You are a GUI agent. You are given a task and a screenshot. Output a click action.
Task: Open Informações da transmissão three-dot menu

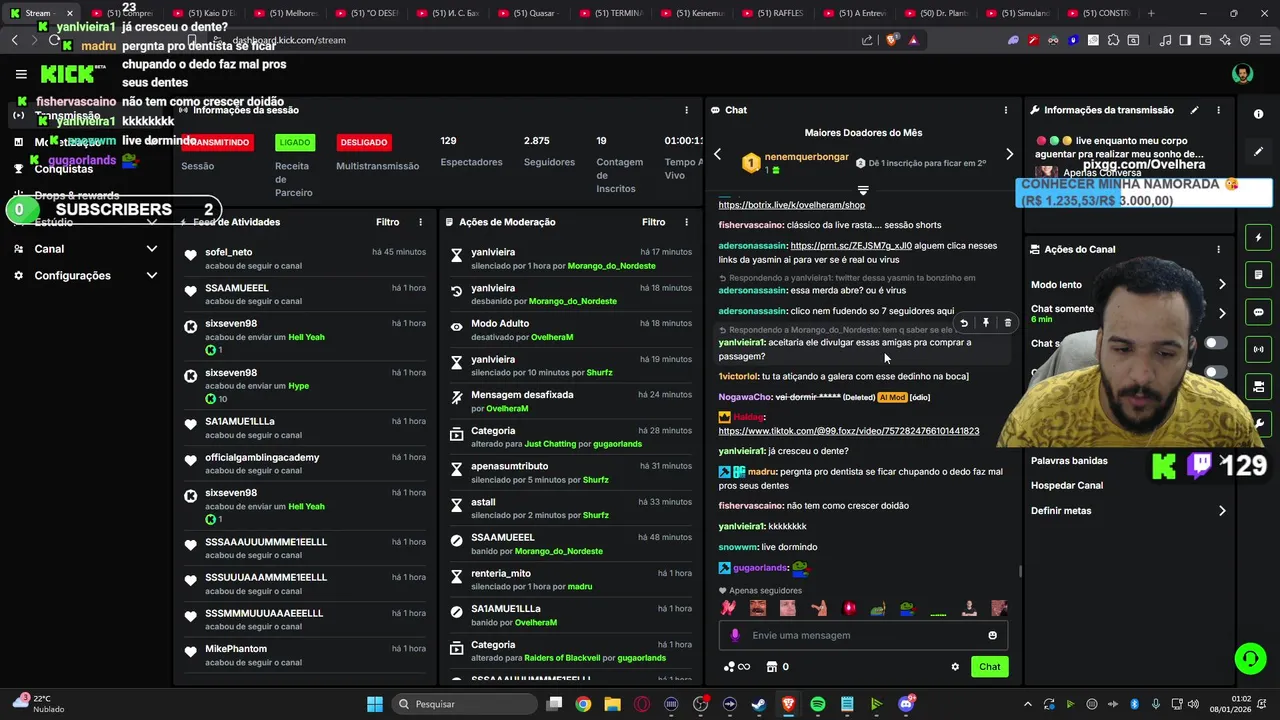pos(1218,110)
